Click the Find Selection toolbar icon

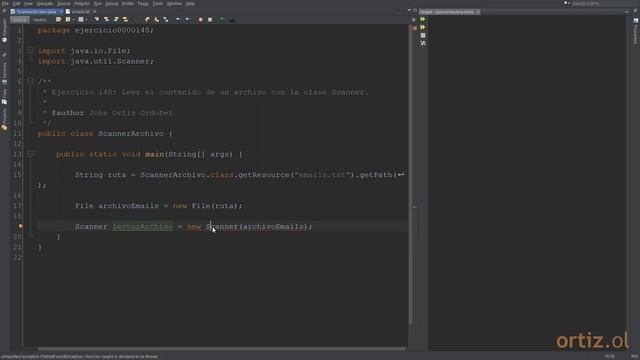pyautogui.click(x=97, y=20)
